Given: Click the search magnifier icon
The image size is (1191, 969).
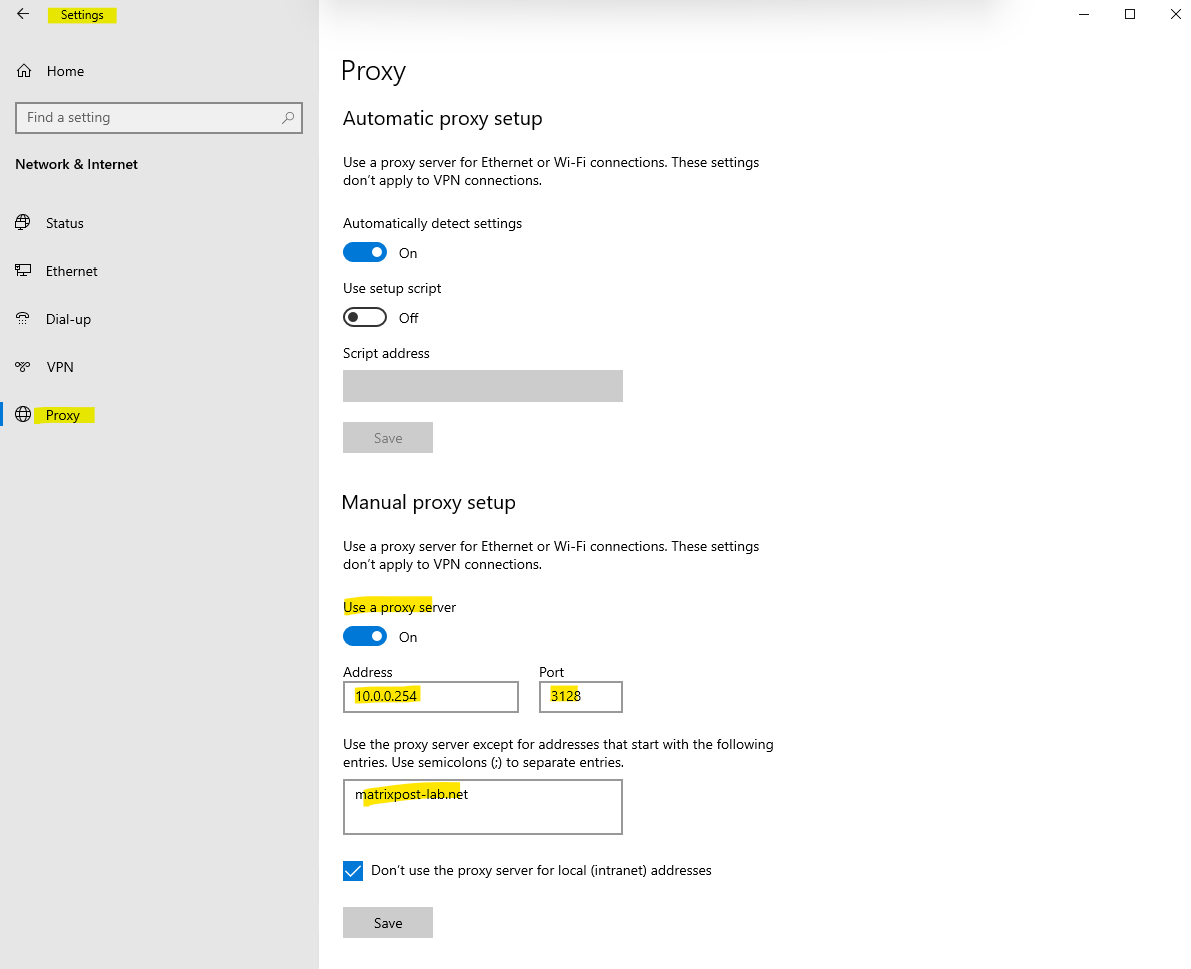Looking at the screenshot, I should coord(288,118).
